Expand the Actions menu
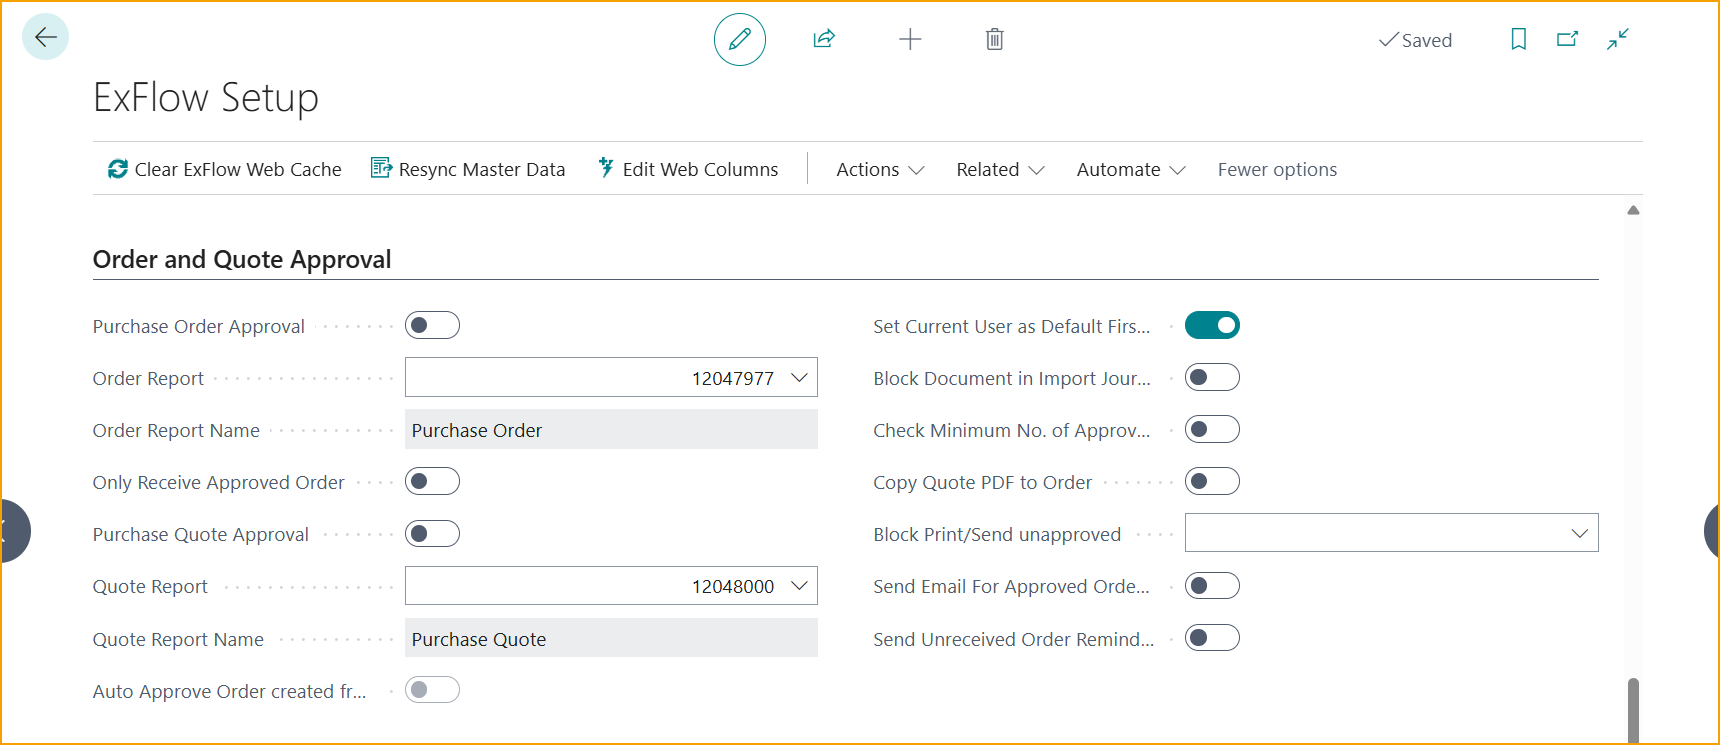1720x745 pixels. tap(880, 169)
